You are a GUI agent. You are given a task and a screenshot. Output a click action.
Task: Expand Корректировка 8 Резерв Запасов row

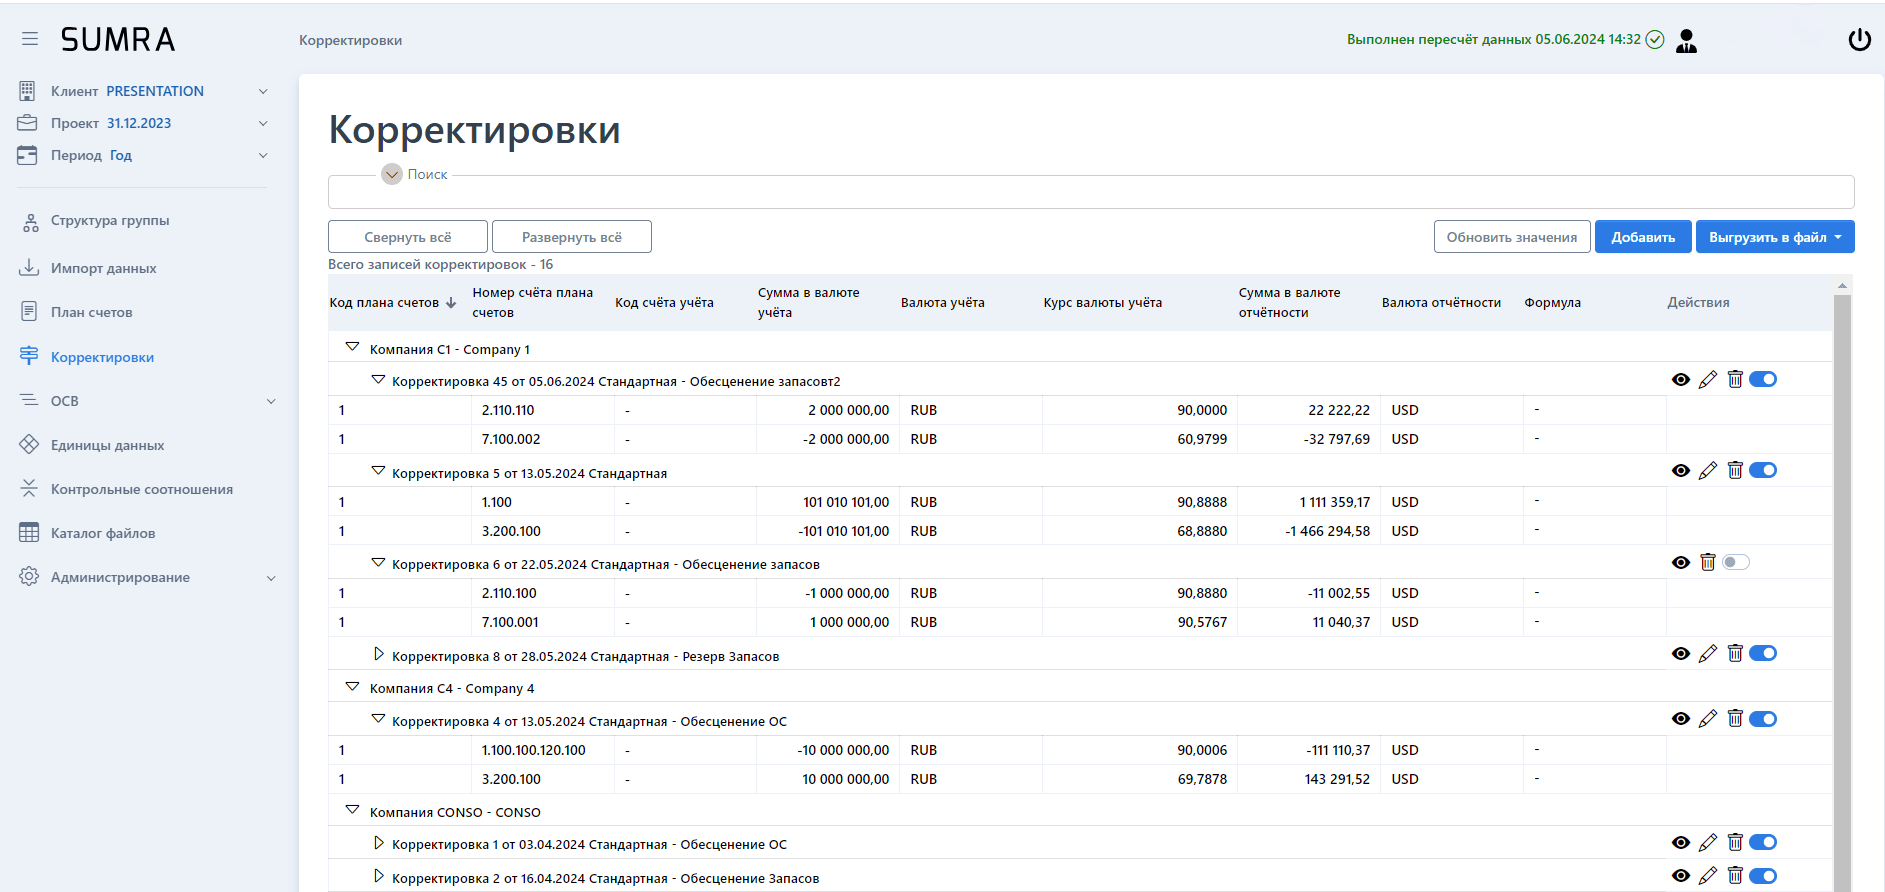pyautogui.click(x=379, y=654)
